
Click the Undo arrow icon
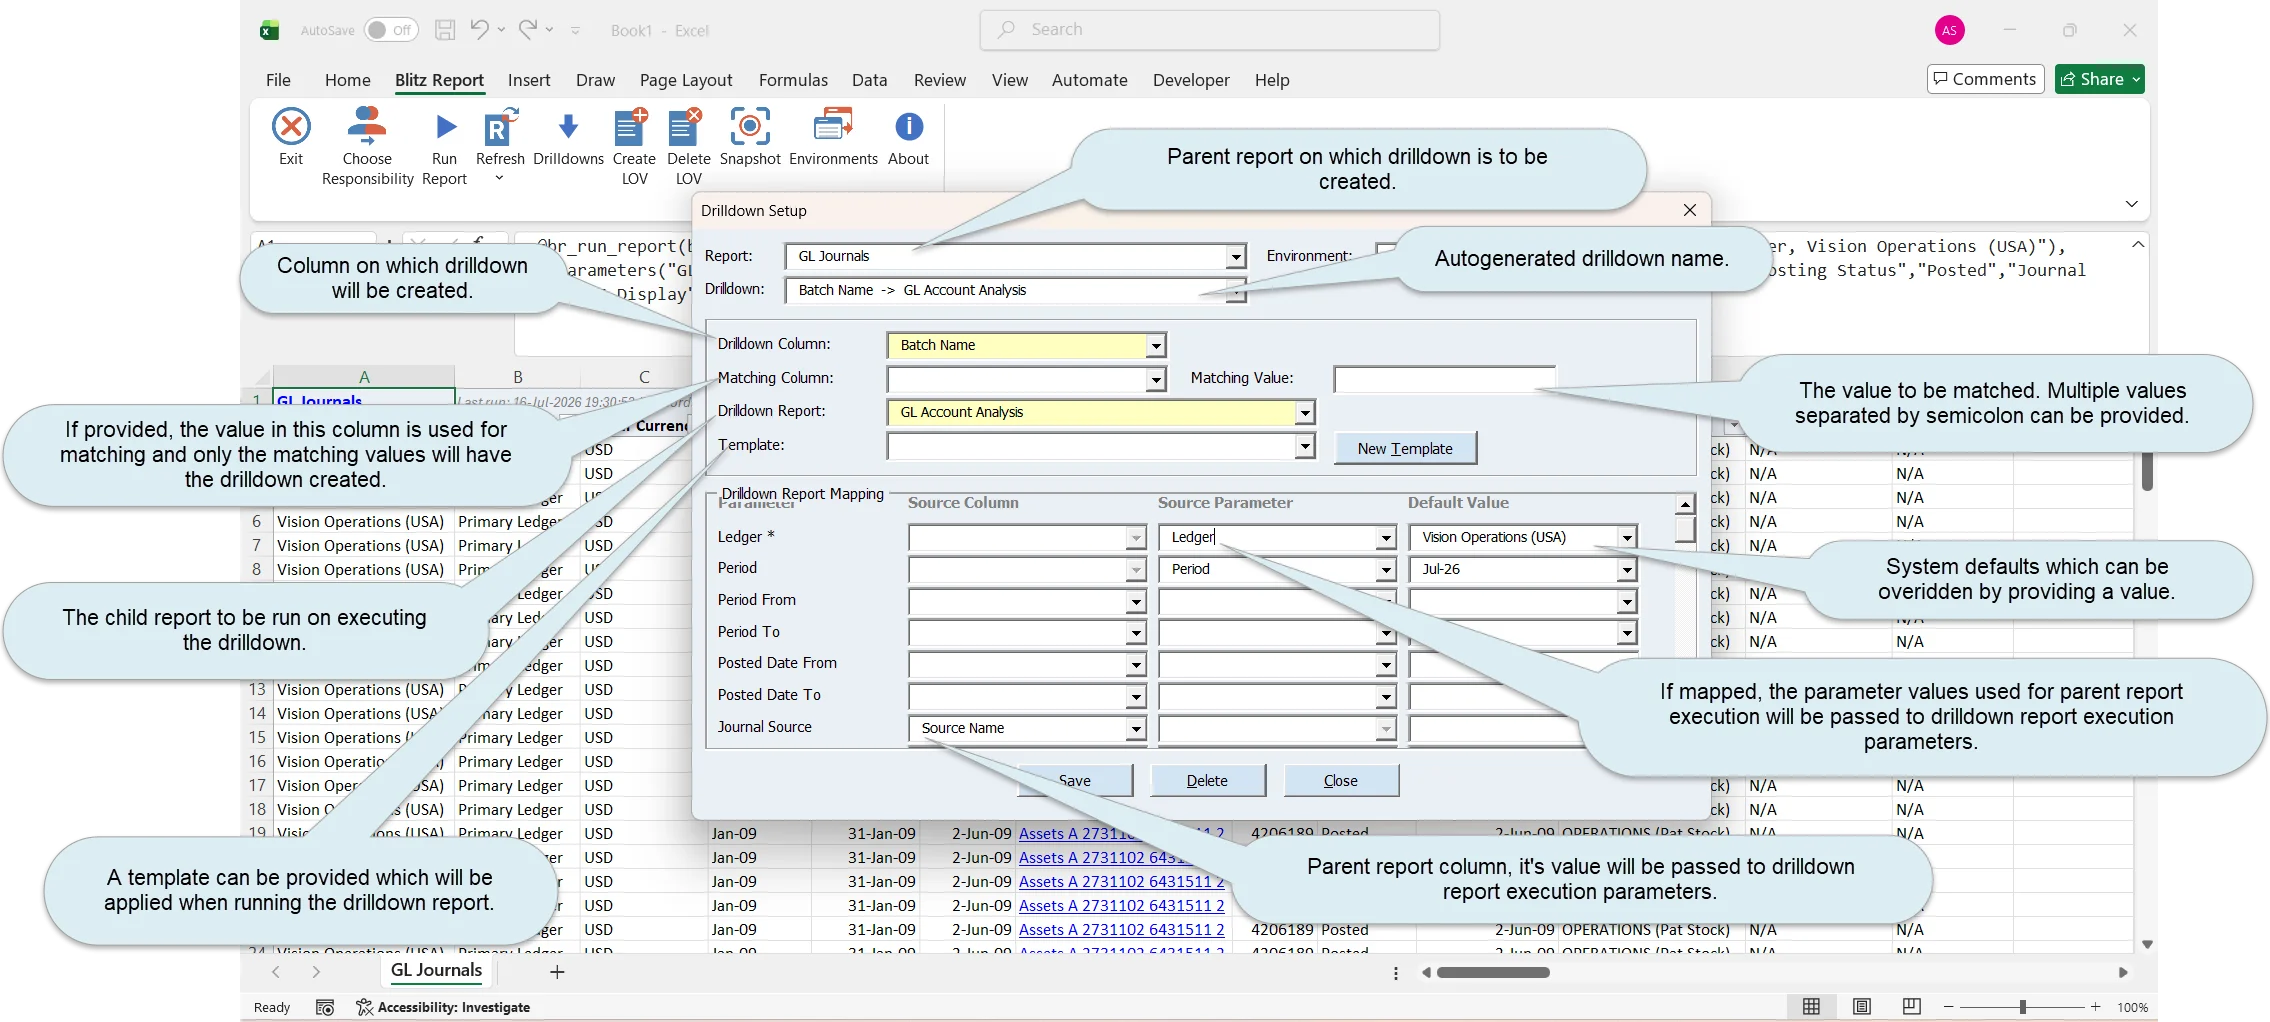click(480, 30)
